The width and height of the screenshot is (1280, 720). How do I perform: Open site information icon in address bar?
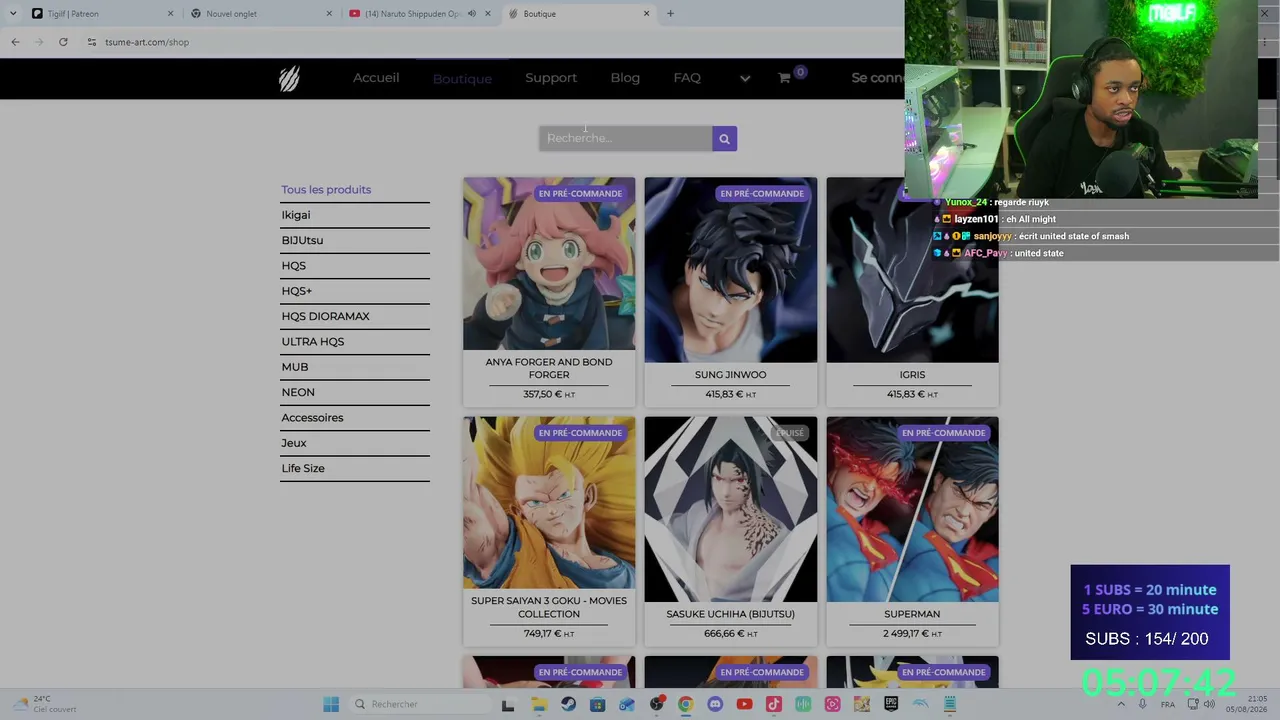pos(92,42)
